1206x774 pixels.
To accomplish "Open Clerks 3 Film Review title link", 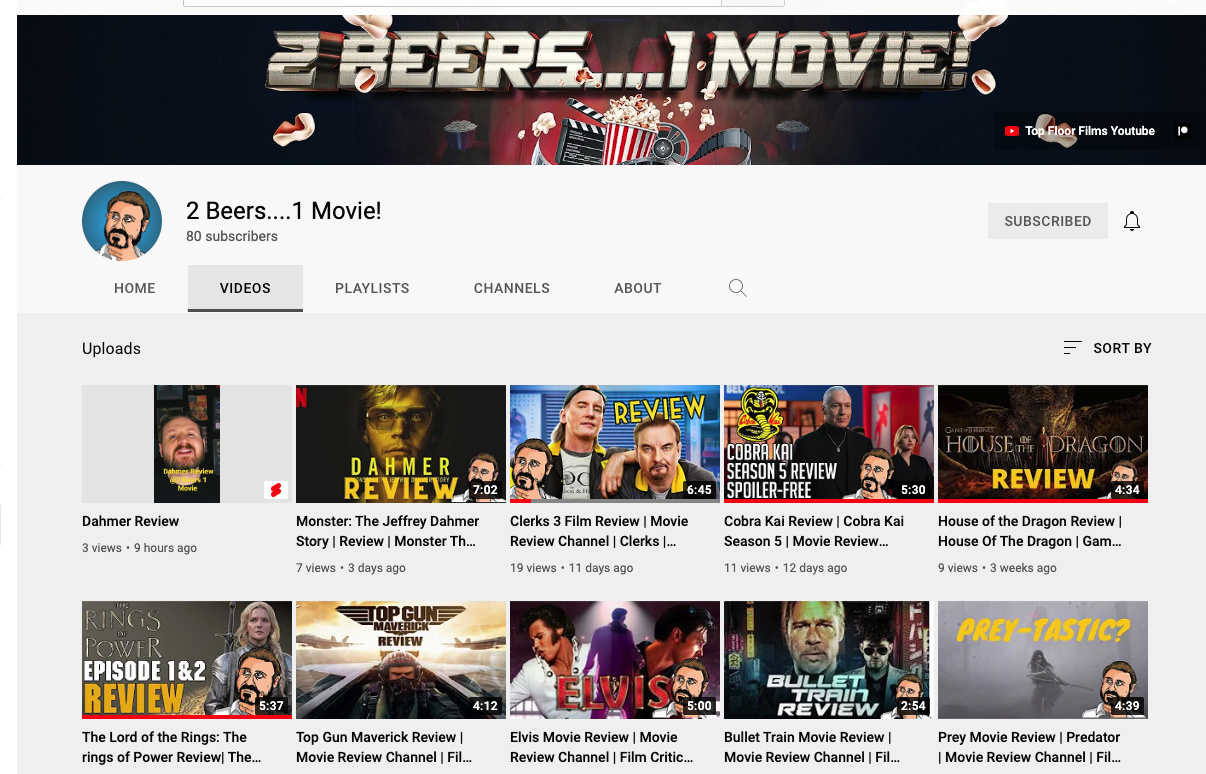I will [599, 531].
